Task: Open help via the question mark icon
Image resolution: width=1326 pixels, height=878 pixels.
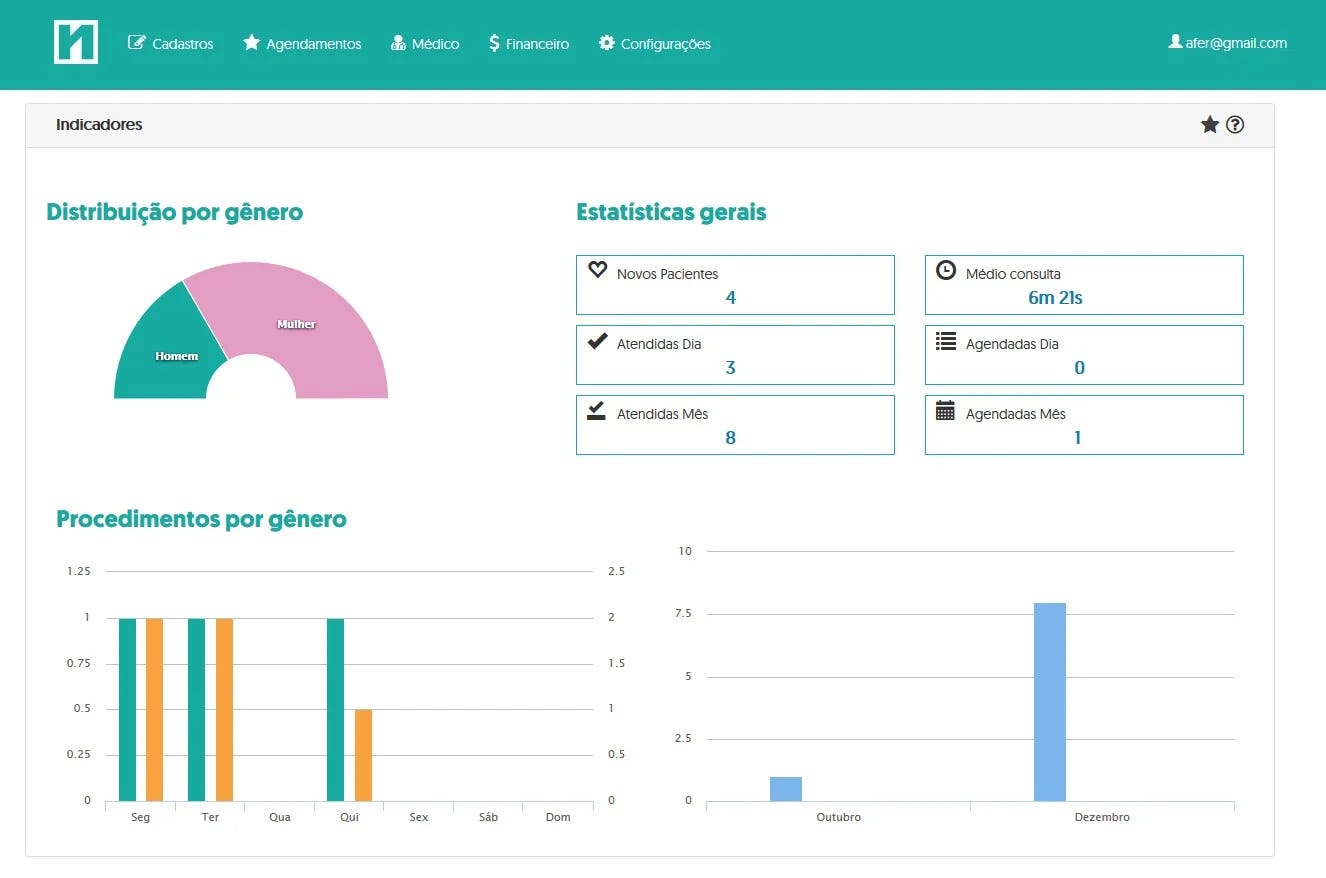Action: coord(1235,124)
